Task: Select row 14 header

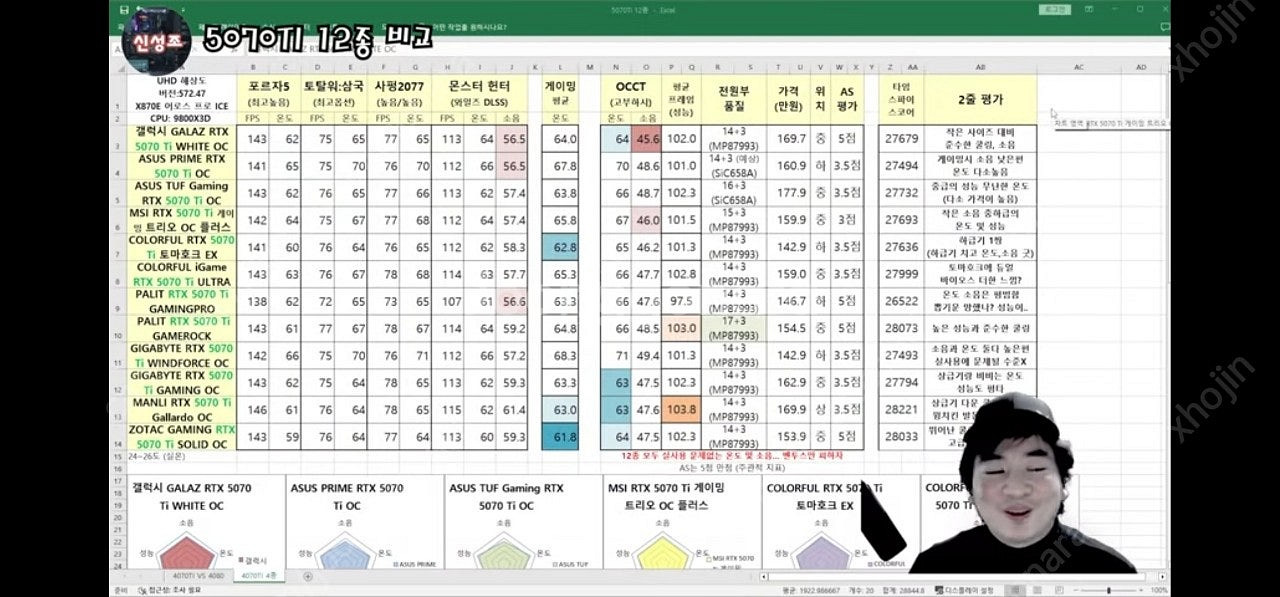Action: pos(118,437)
